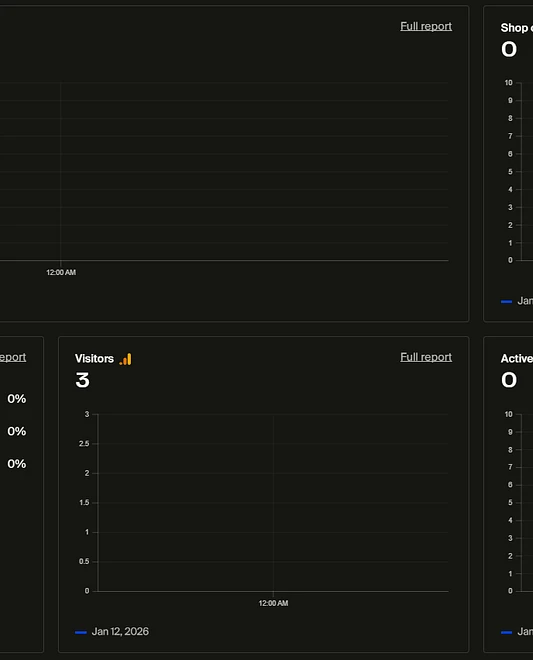Select the Shop card heading

coord(517,28)
